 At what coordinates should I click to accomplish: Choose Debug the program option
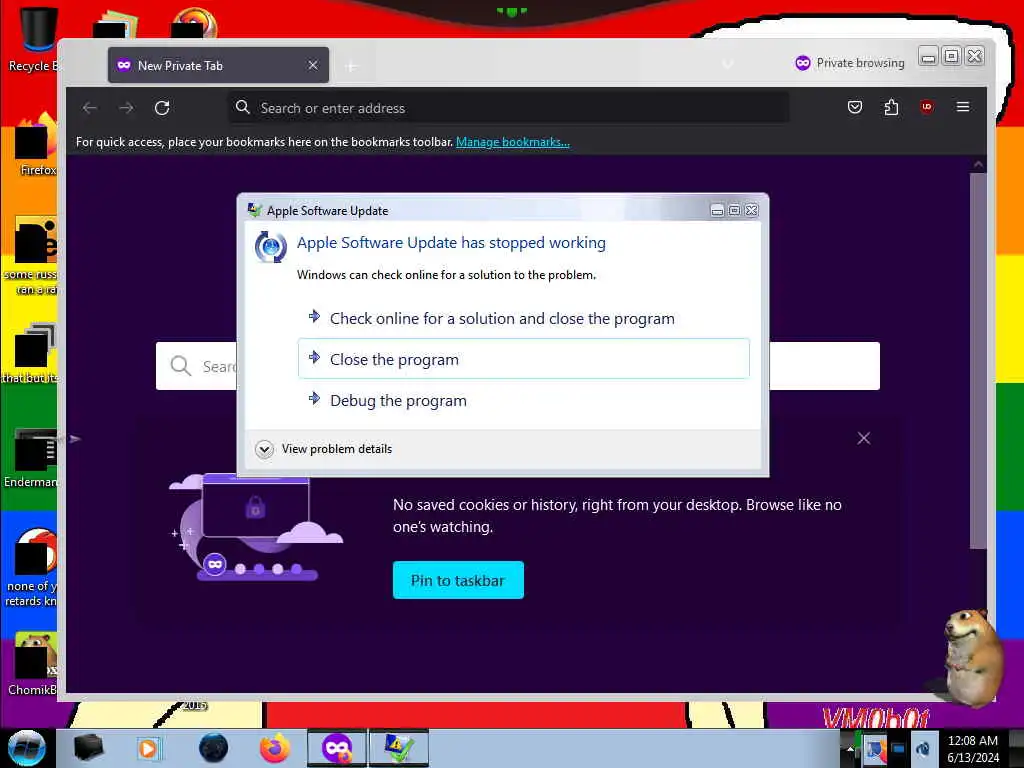point(524,400)
